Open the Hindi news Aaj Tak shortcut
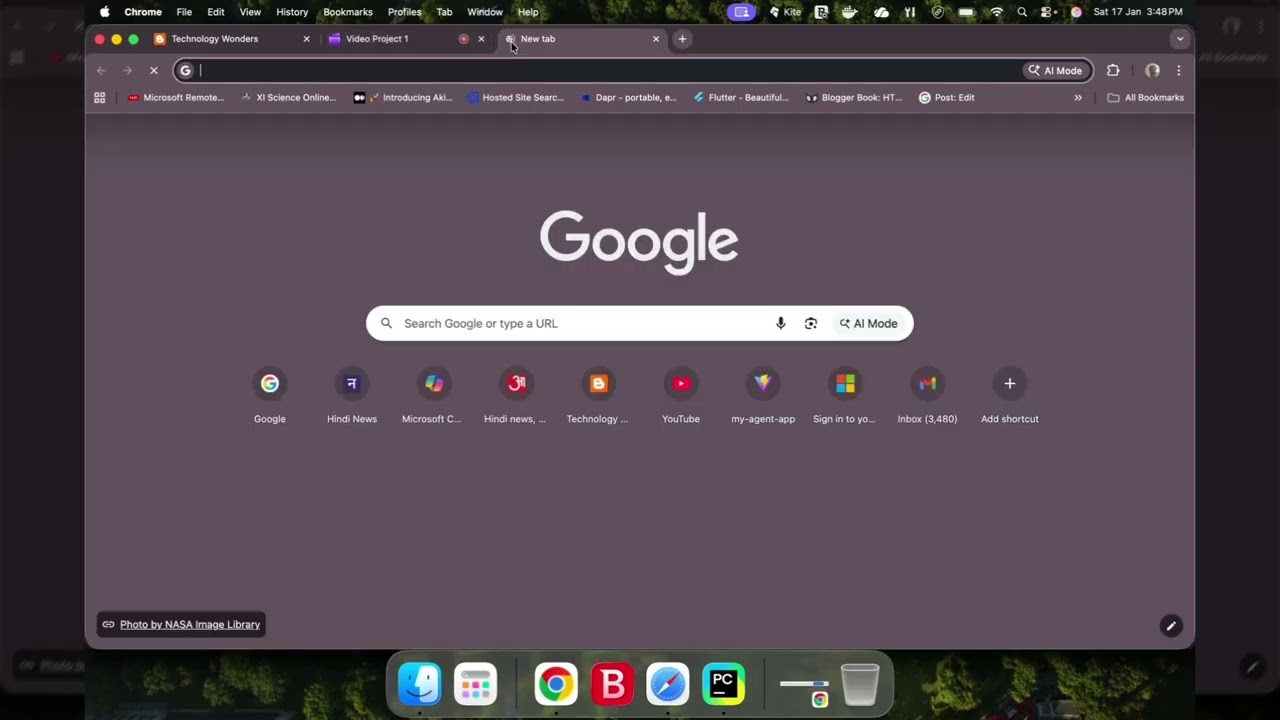The height and width of the screenshot is (720, 1280). 516,396
